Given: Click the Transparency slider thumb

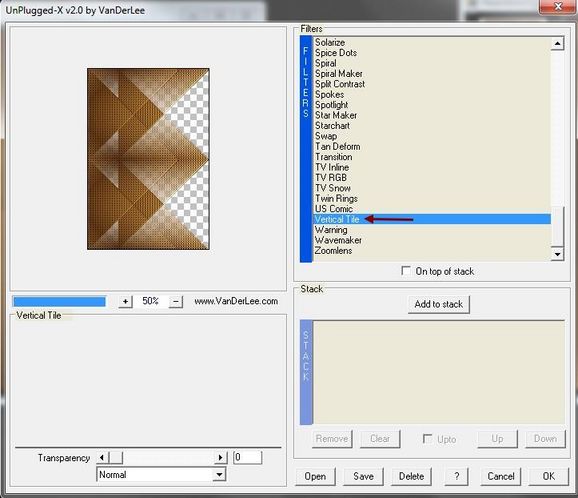Looking at the screenshot, I should coord(116,457).
